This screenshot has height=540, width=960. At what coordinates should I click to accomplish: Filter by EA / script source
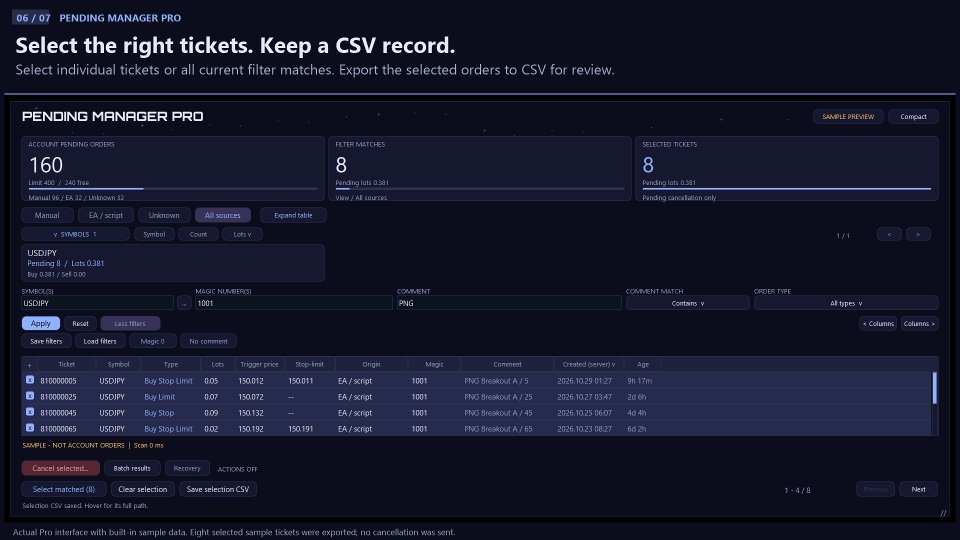(106, 216)
